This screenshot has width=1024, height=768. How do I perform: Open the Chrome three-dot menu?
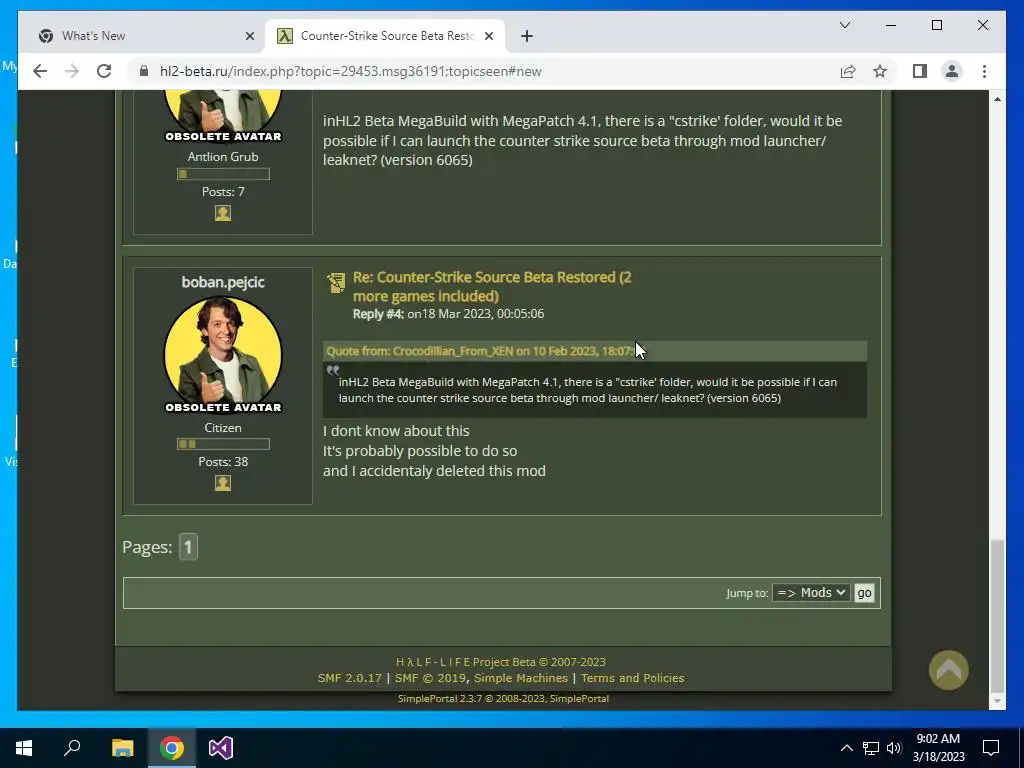[x=984, y=71]
